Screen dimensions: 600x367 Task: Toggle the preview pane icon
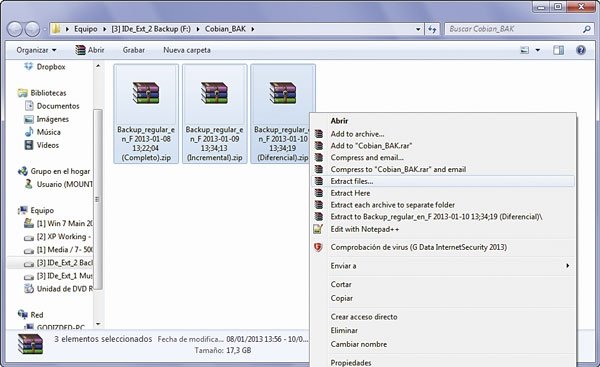(558, 50)
